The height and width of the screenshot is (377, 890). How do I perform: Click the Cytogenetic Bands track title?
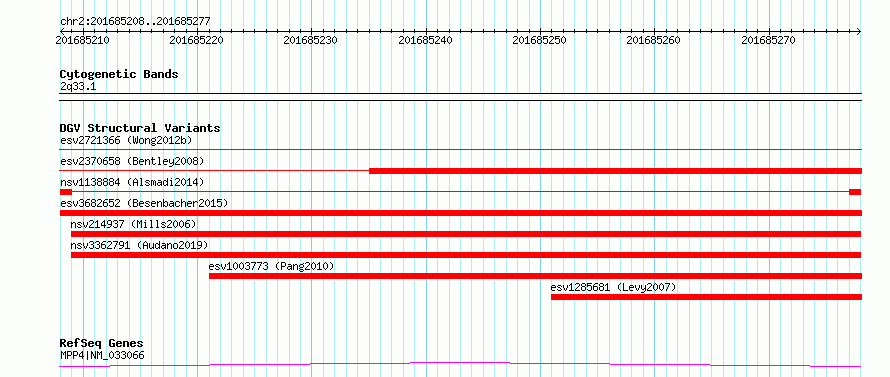pos(119,74)
